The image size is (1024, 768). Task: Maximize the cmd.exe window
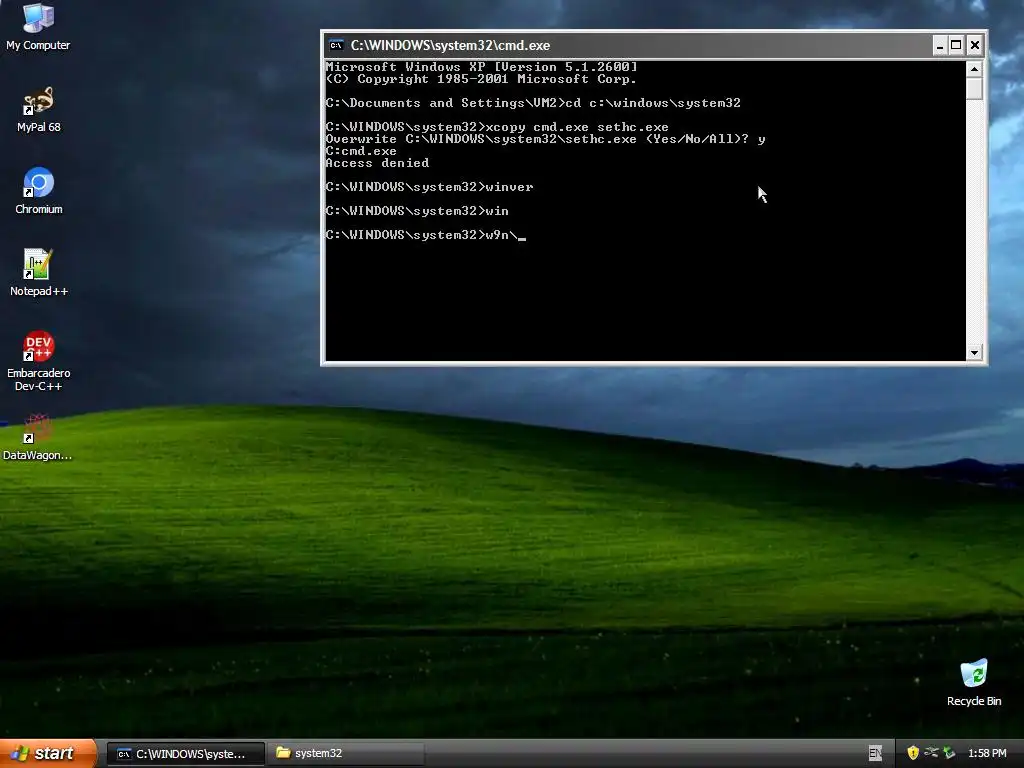956,45
